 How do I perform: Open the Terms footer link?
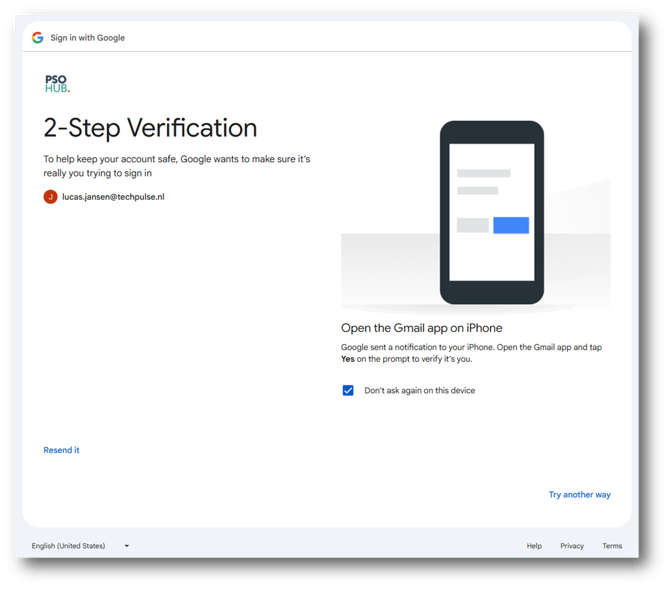[x=612, y=546]
